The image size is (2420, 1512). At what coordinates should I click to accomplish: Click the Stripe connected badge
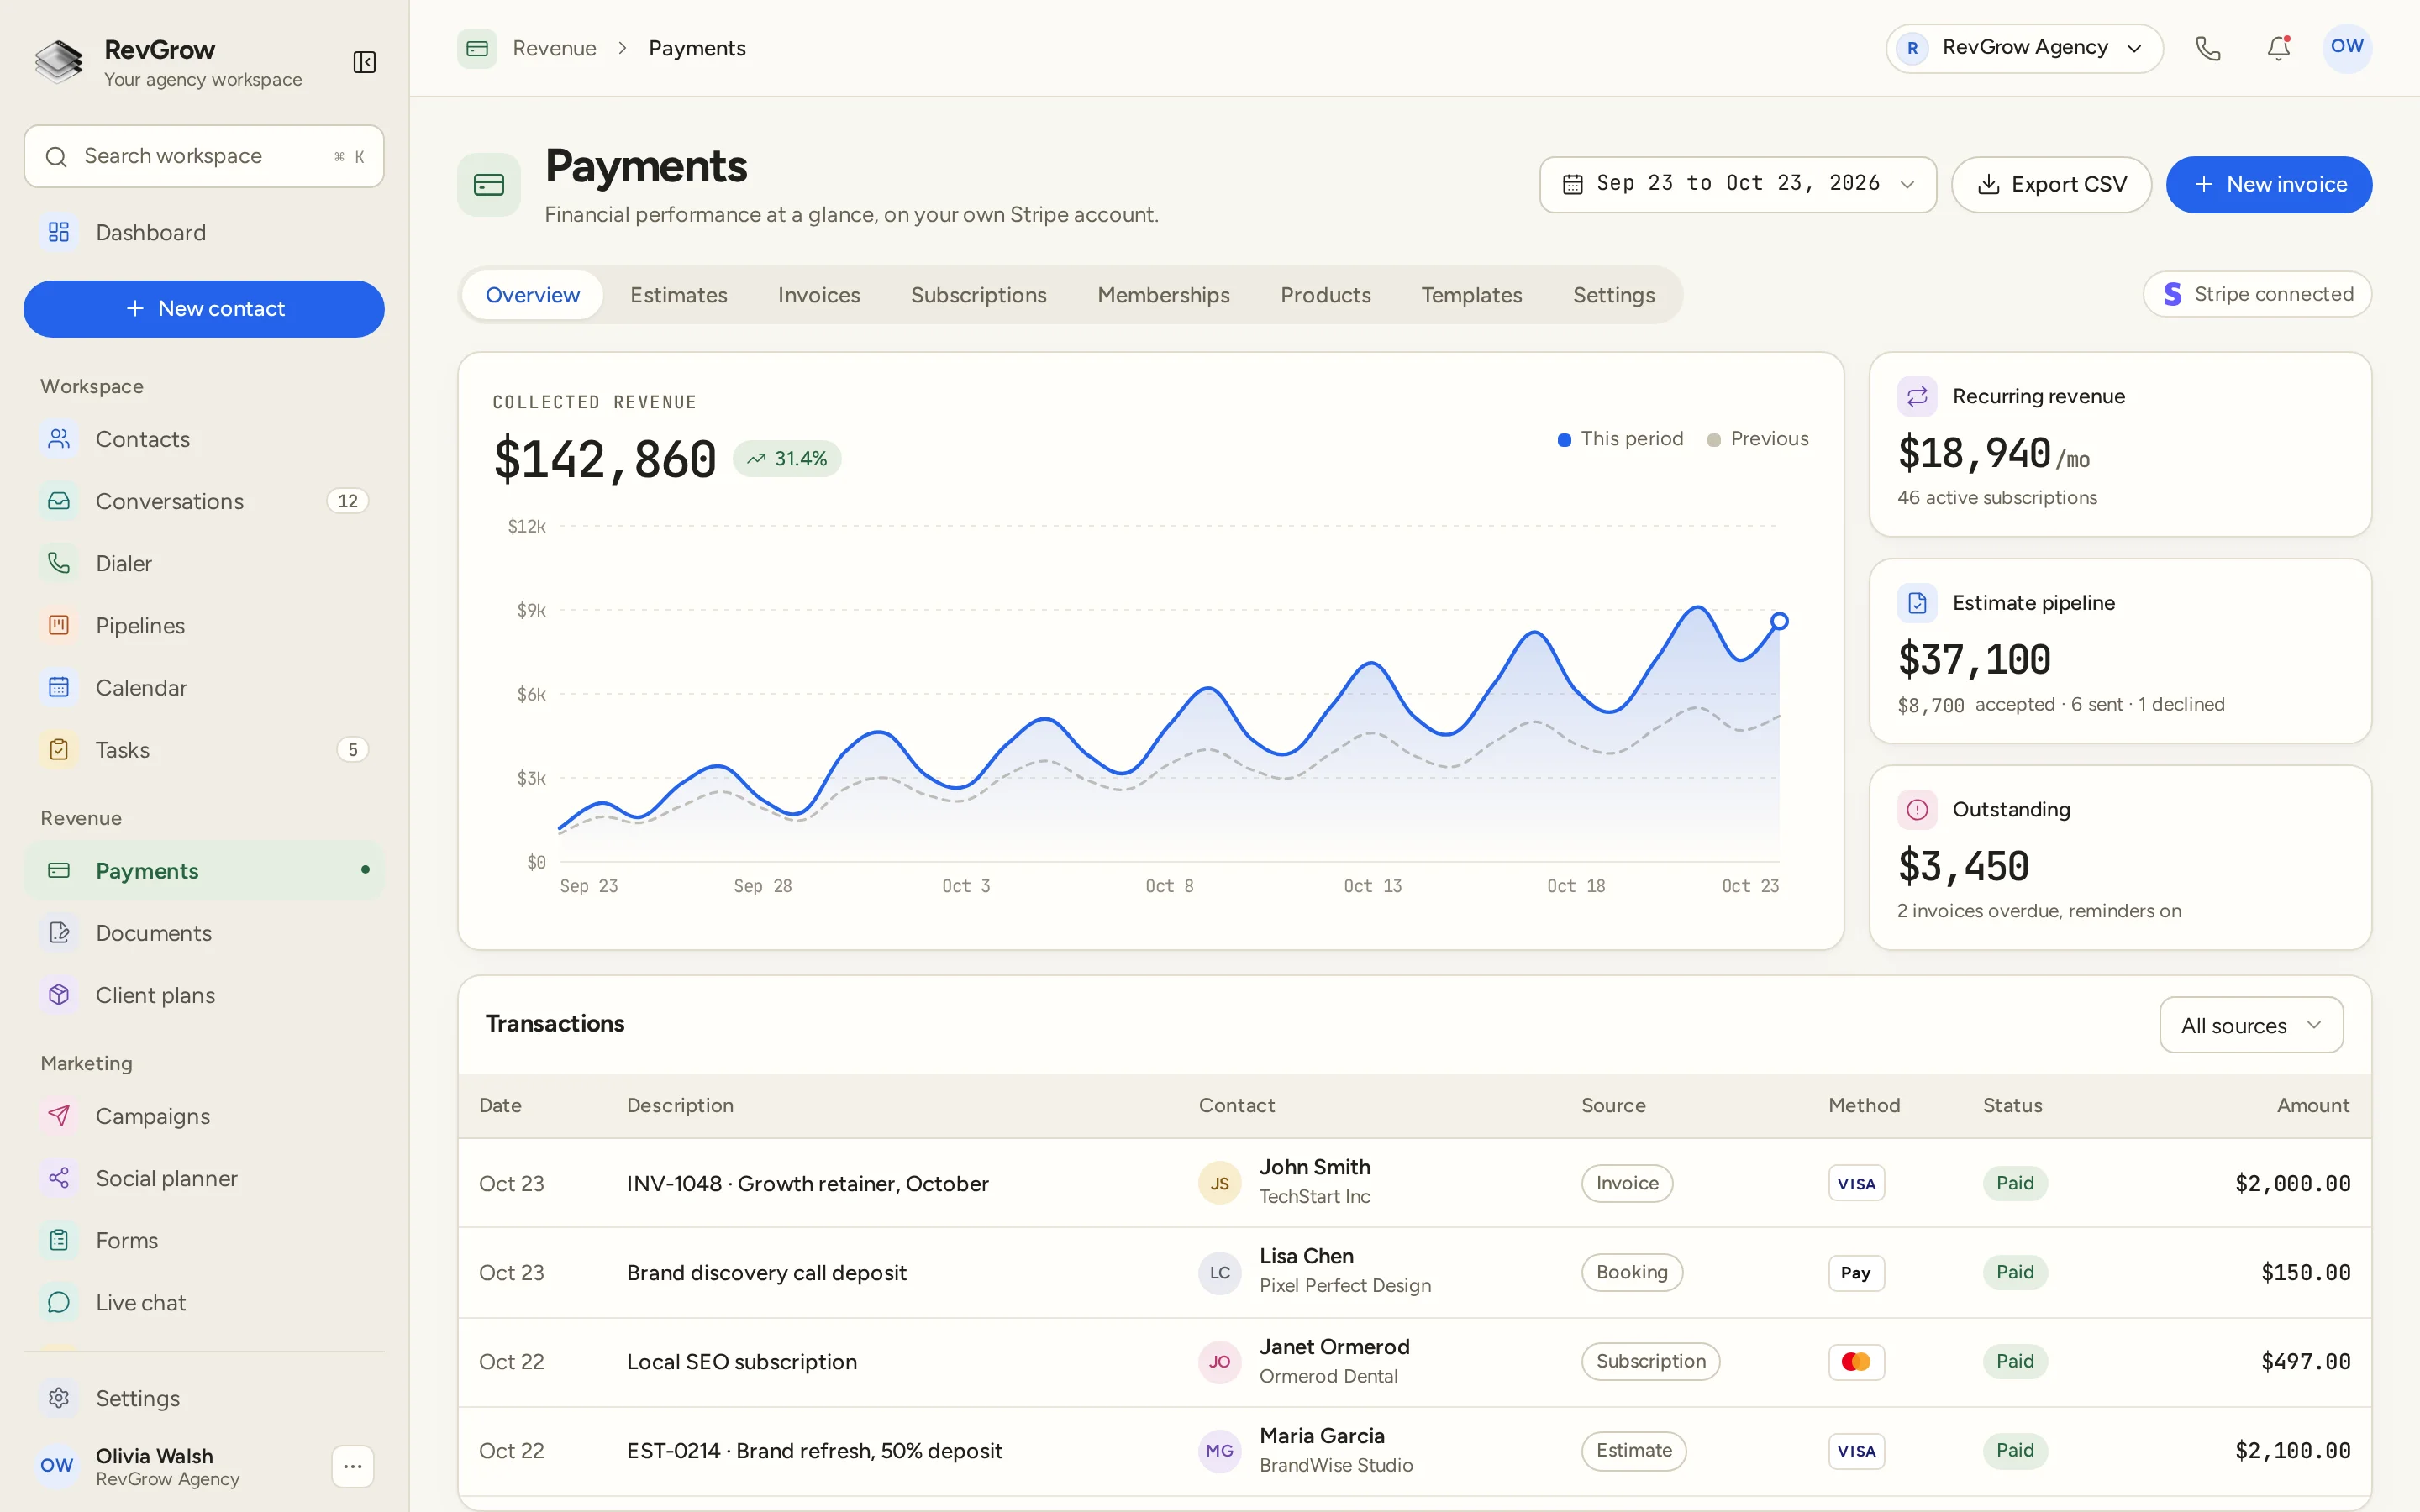click(x=2257, y=294)
